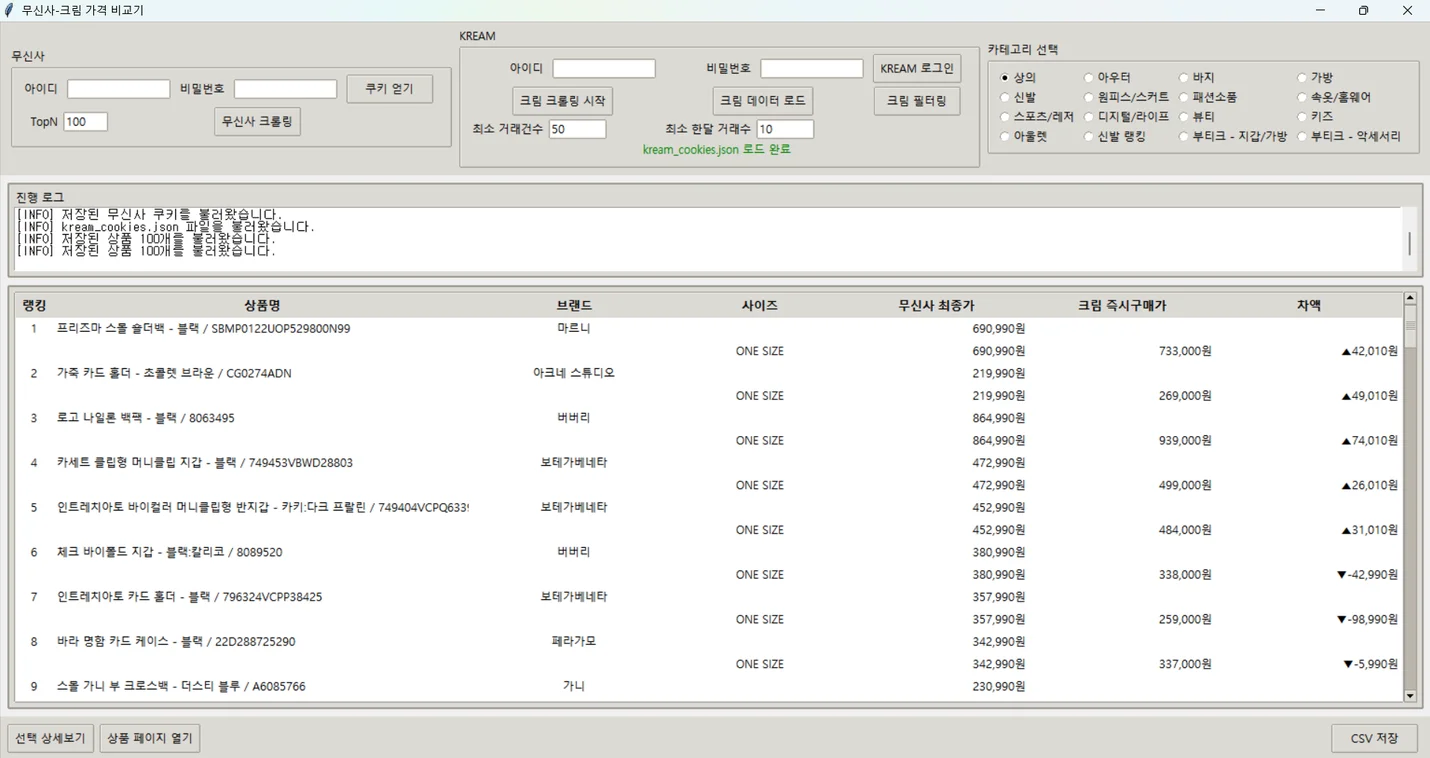The image size is (1430, 758).
Task: Start crawling with the 무신사 크롤링 button
Action: pyautogui.click(x=256, y=121)
